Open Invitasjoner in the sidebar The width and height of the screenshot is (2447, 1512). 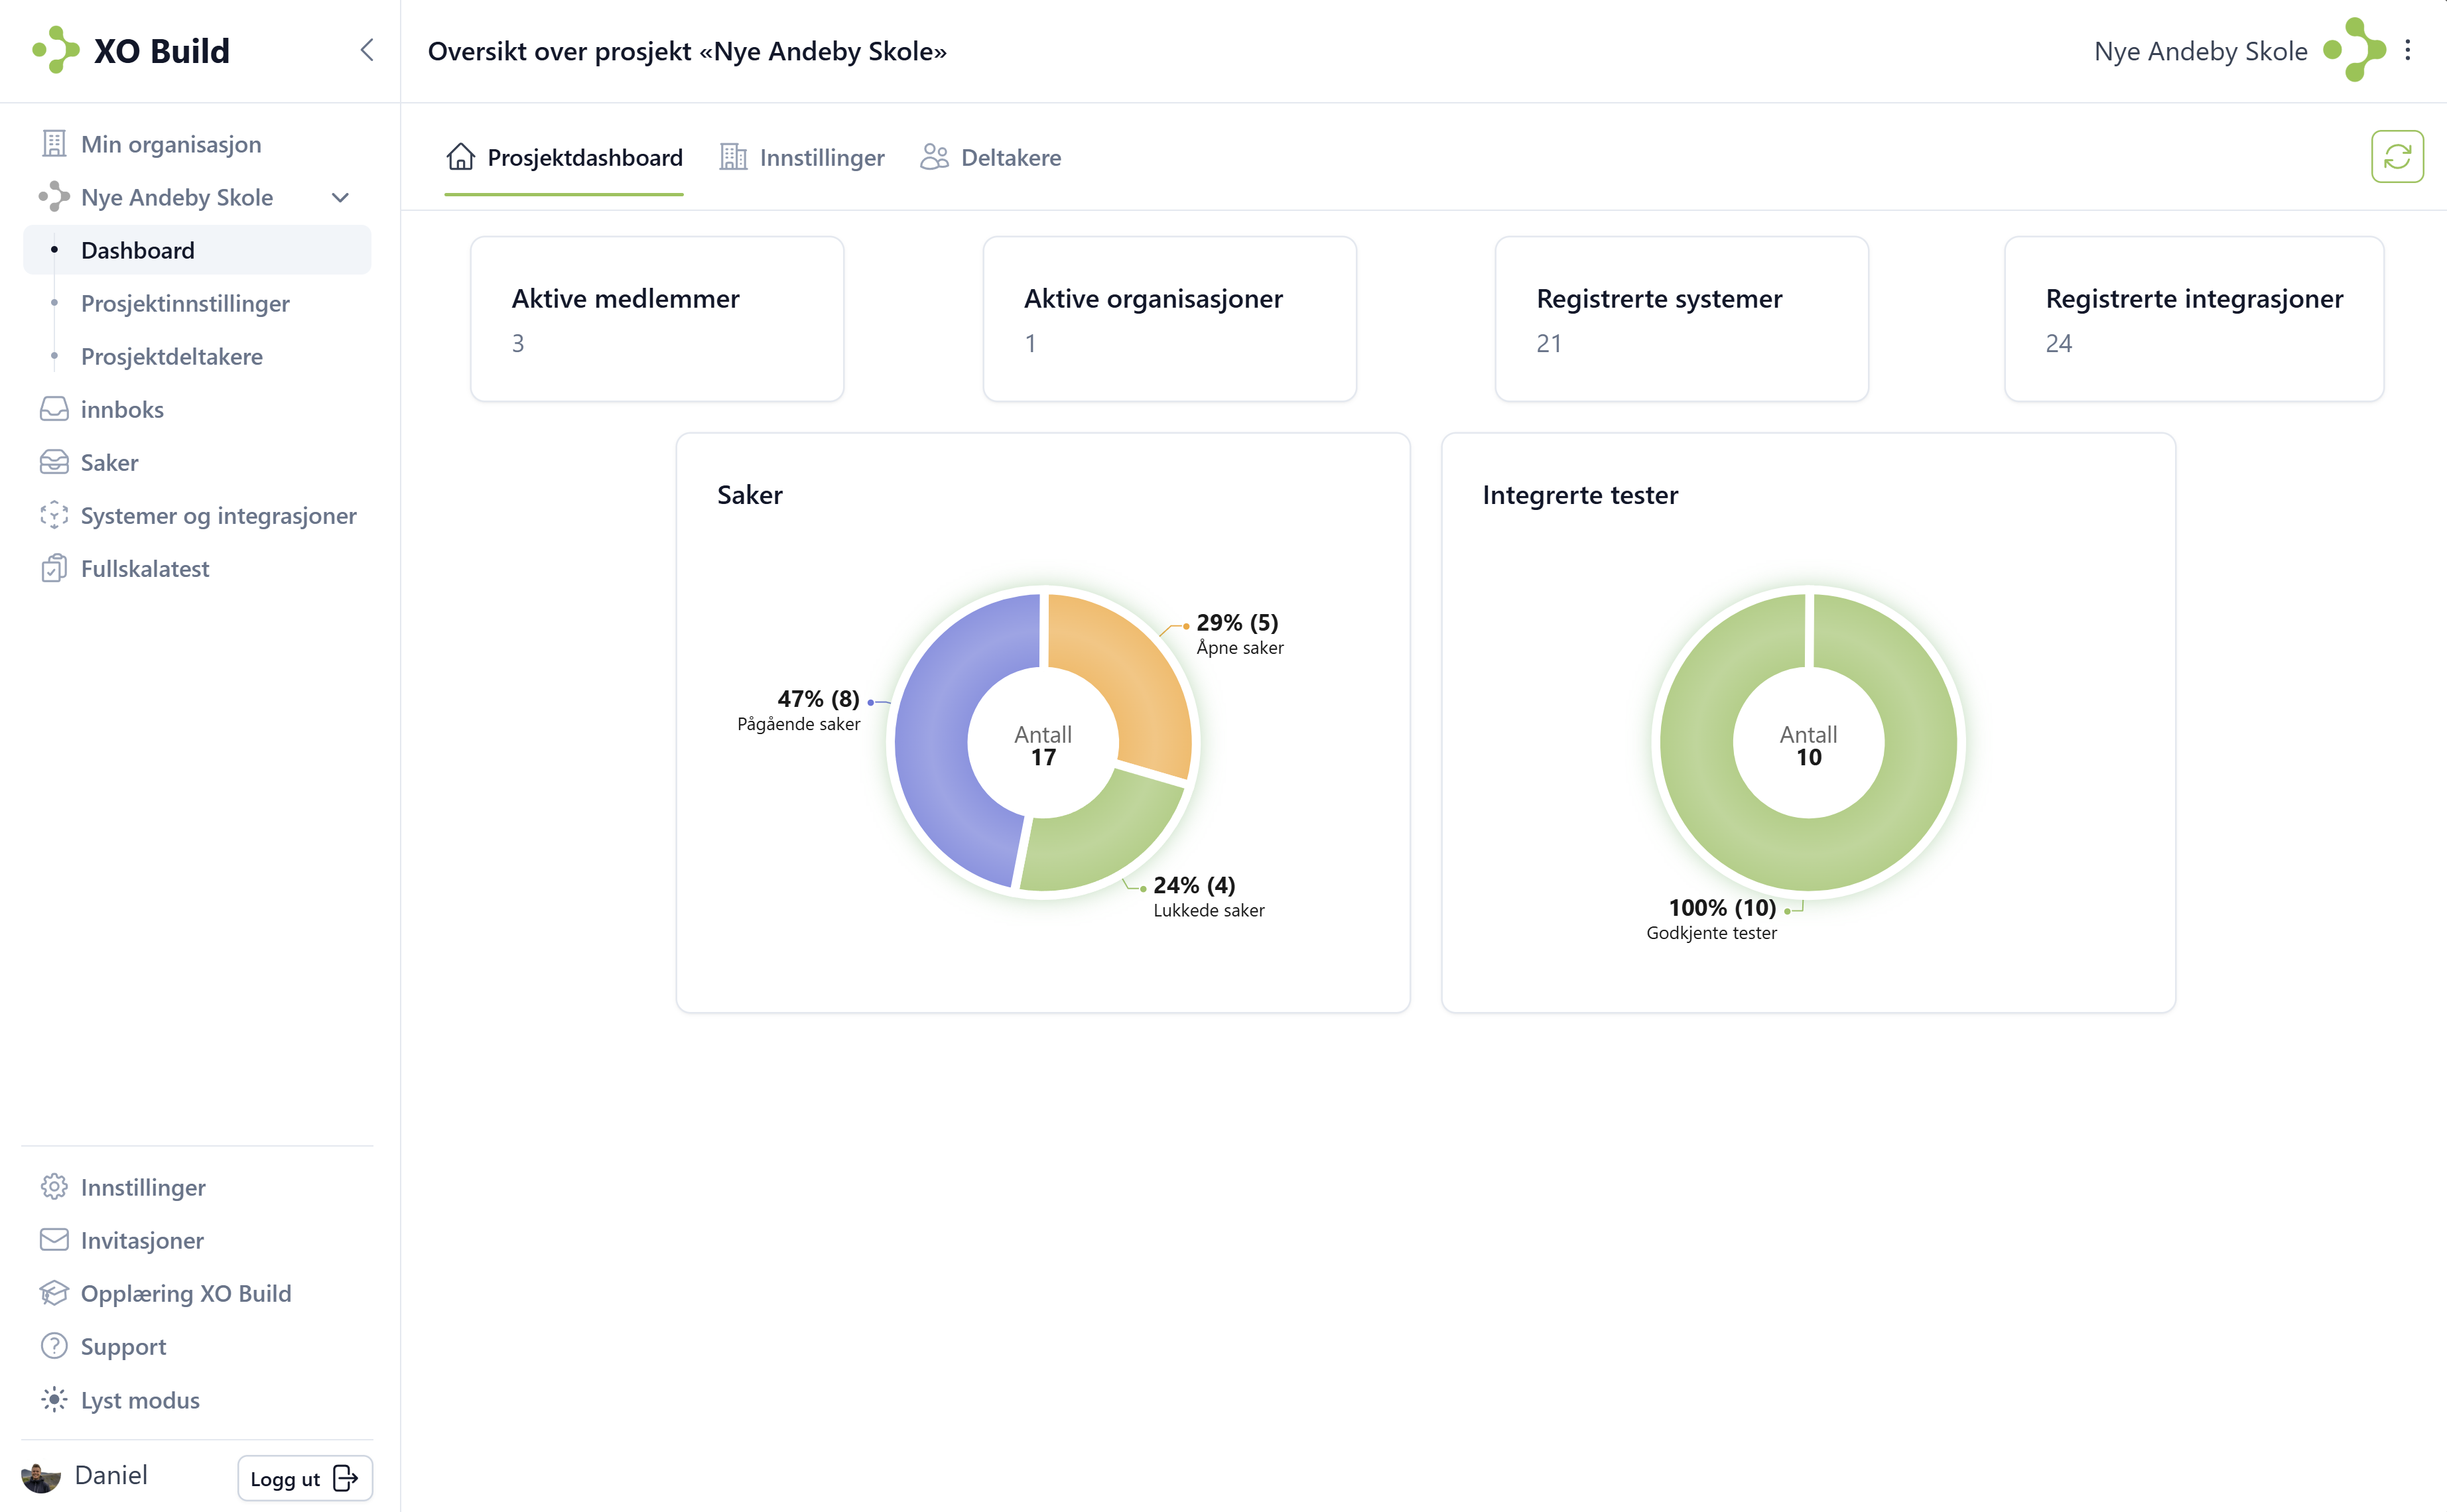pos(141,1240)
